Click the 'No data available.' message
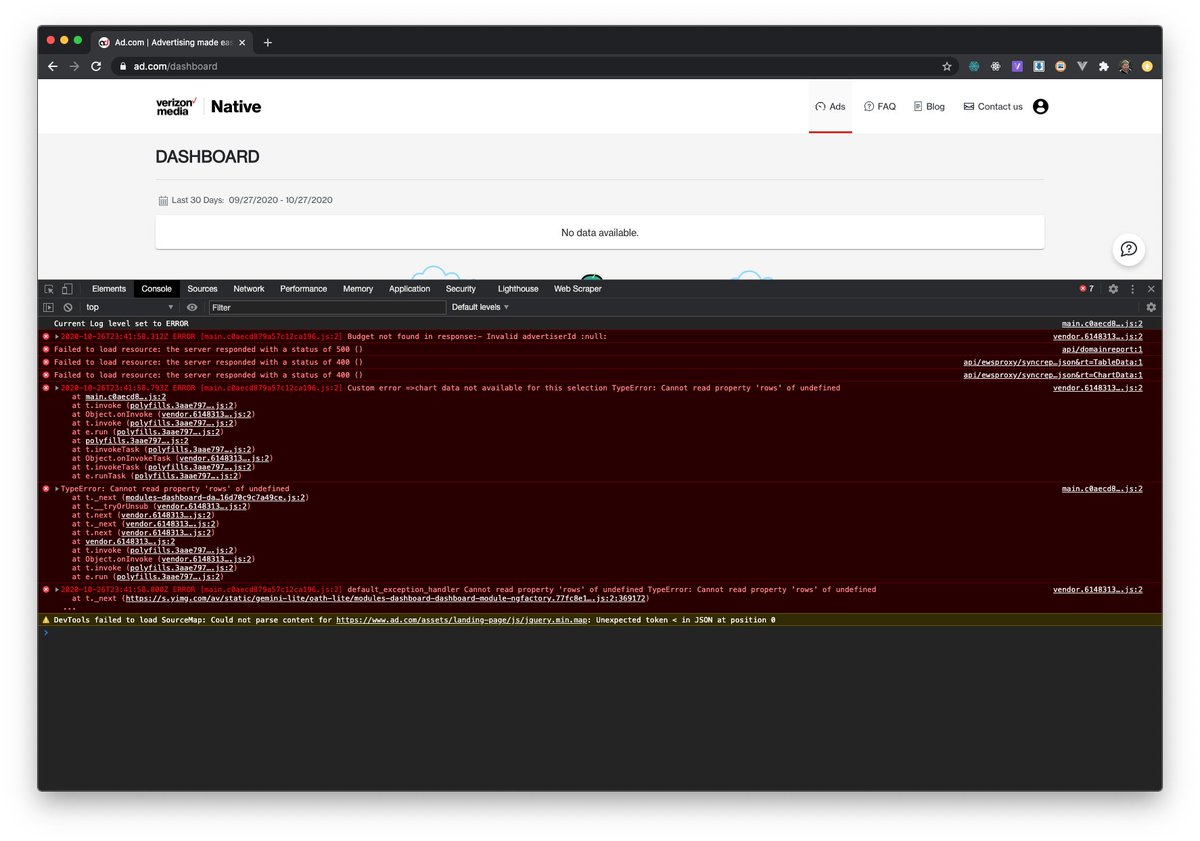 [x=599, y=232]
